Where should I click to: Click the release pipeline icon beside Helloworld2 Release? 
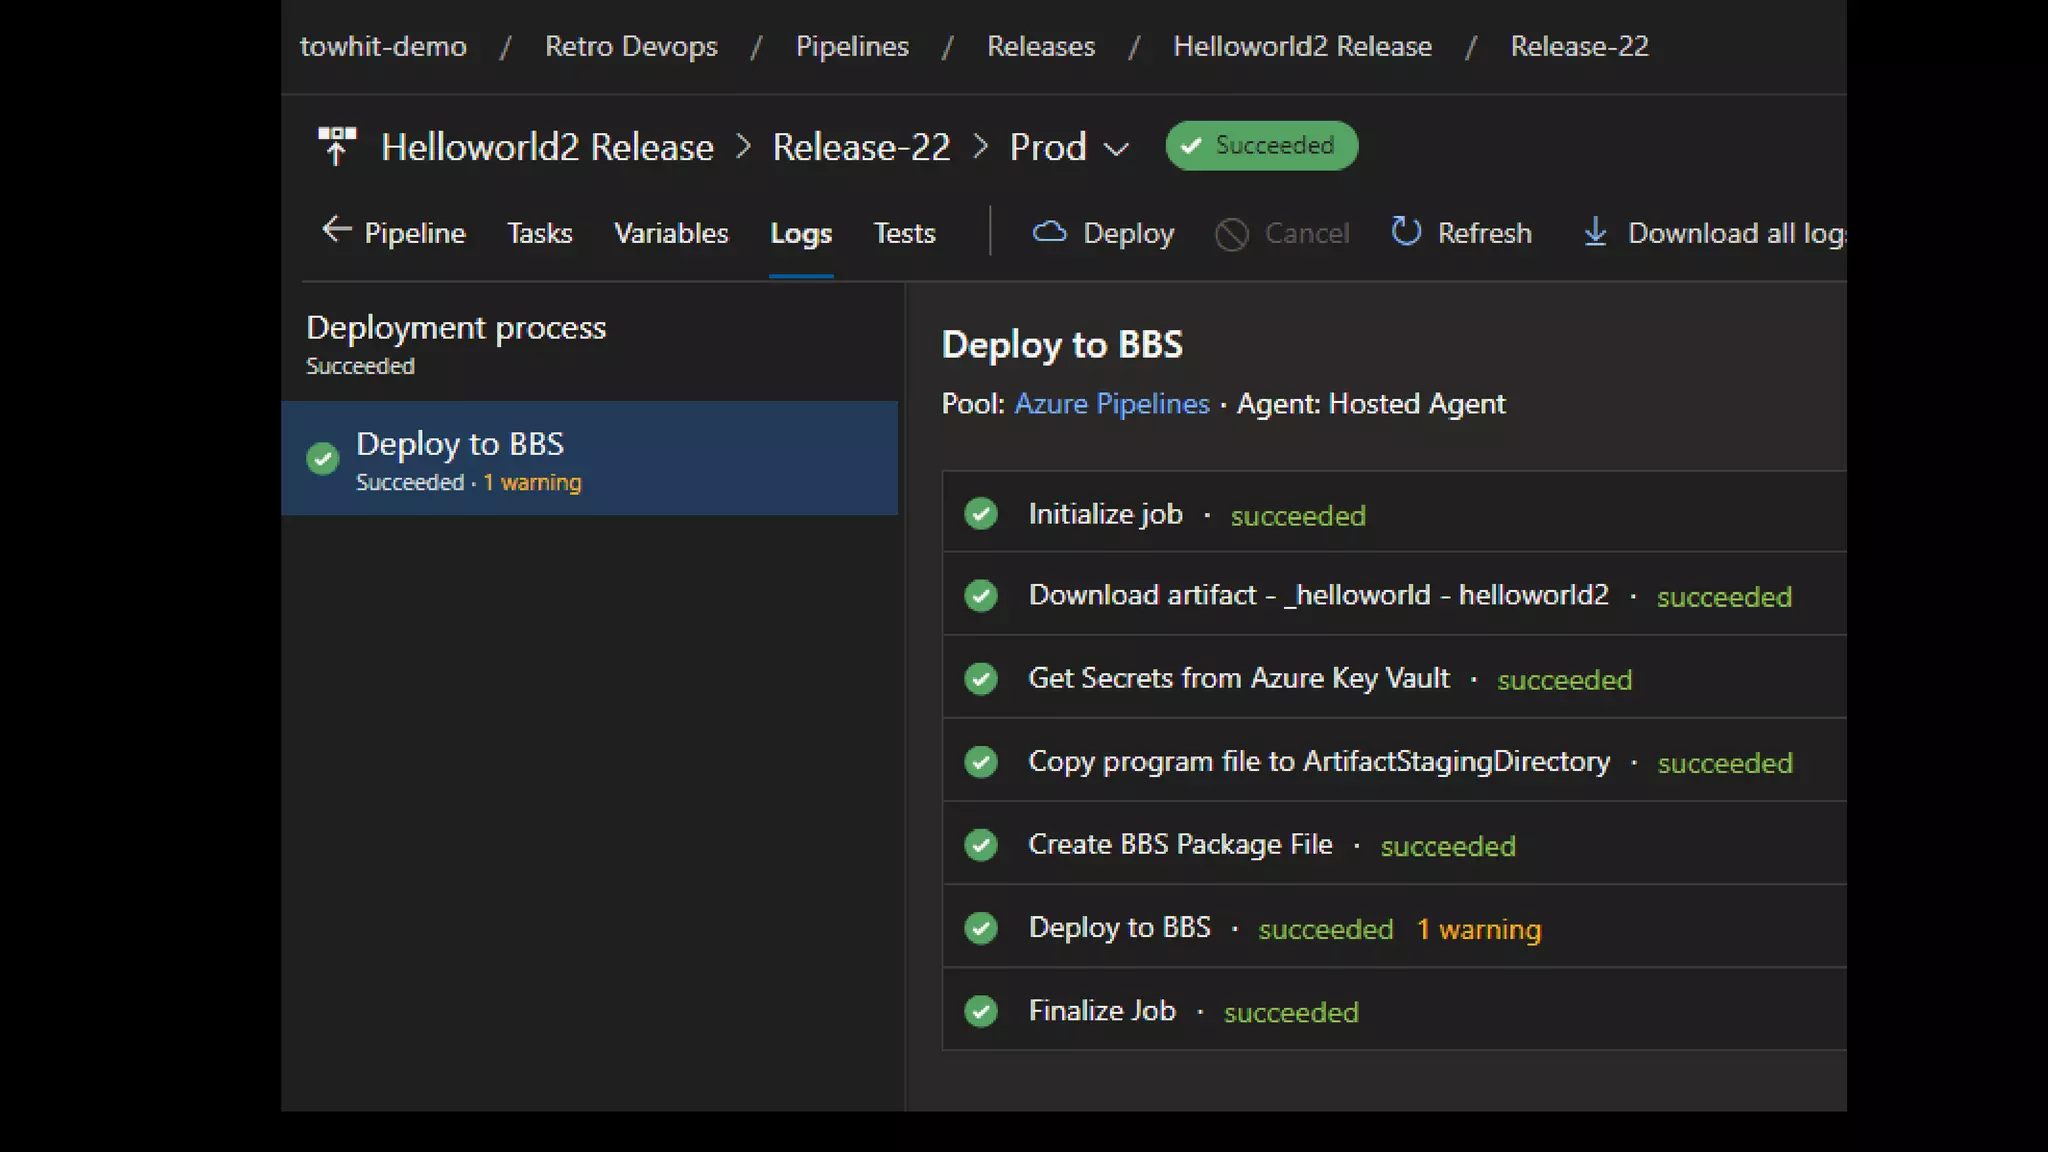[x=336, y=146]
